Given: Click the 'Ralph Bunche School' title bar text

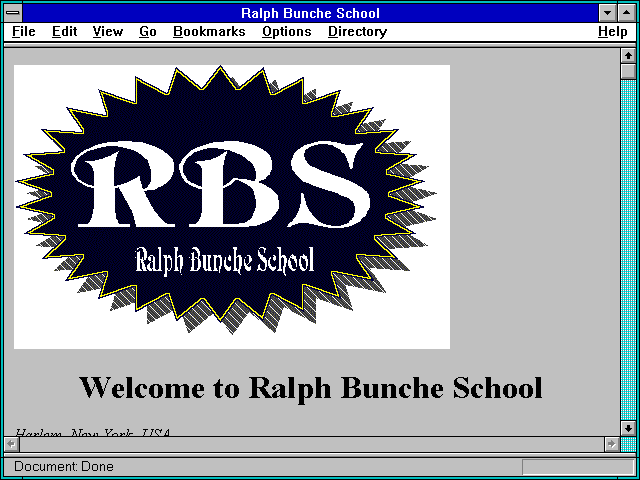Looking at the screenshot, I should point(311,13).
